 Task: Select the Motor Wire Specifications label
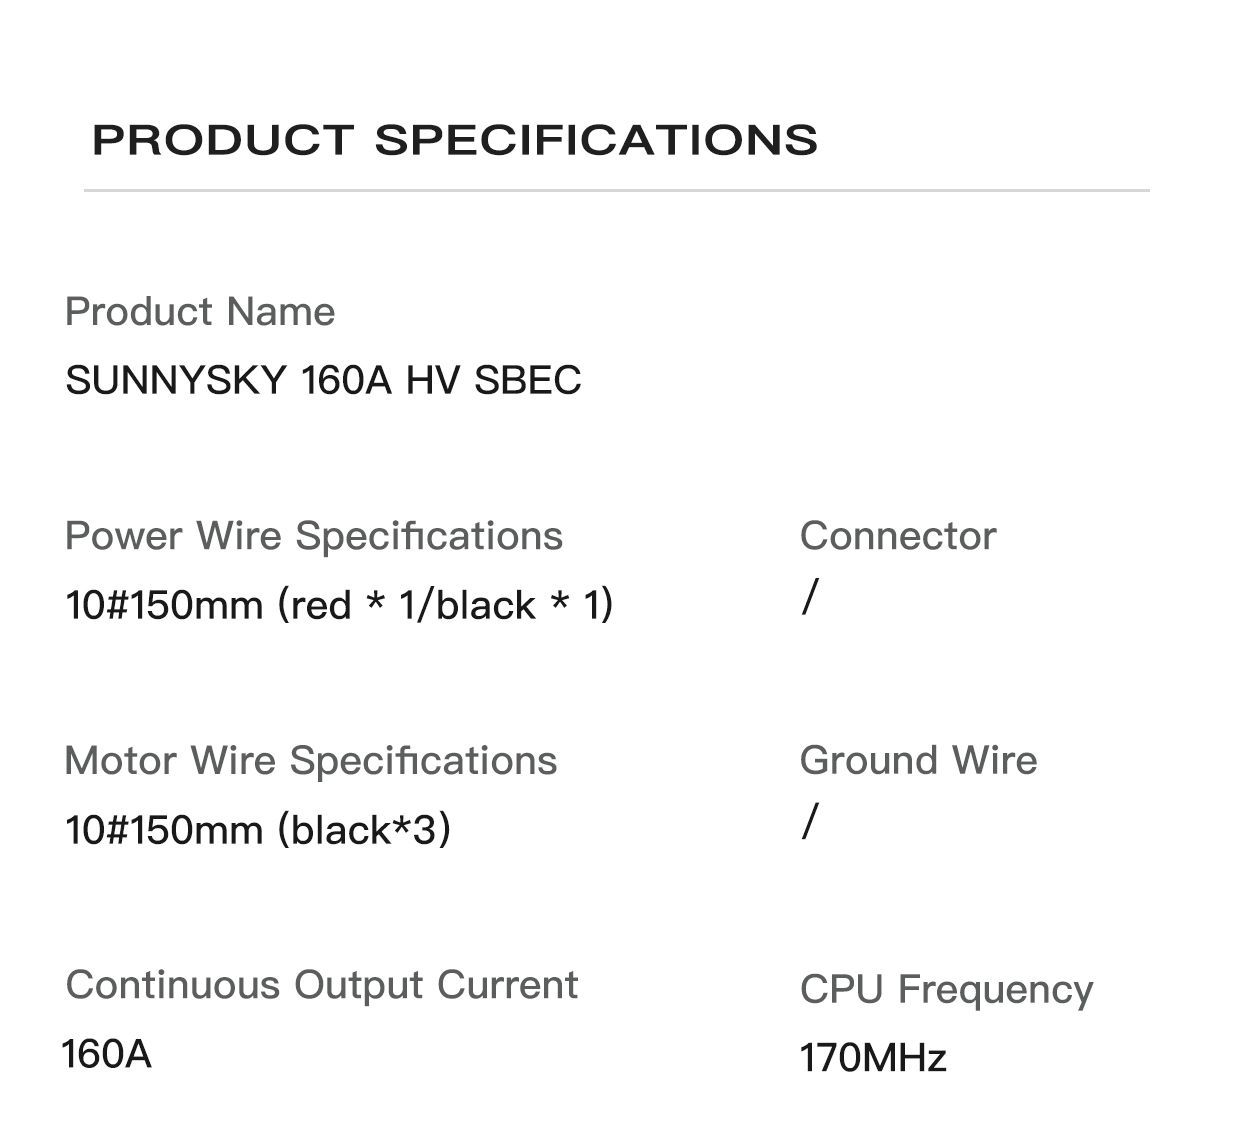[x=311, y=761]
